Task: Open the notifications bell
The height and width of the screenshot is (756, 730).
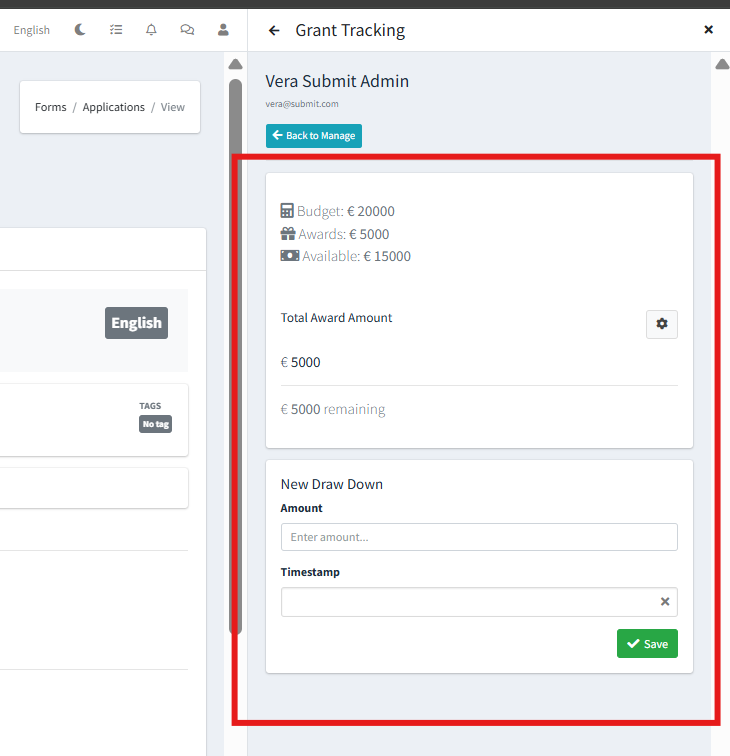Action: tap(151, 30)
